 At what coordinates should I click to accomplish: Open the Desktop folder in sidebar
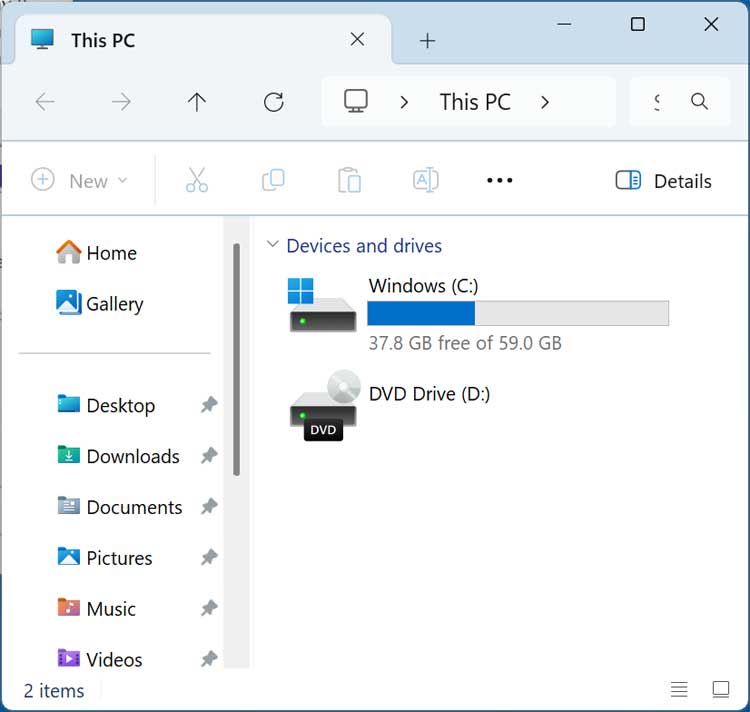(x=106, y=405)
